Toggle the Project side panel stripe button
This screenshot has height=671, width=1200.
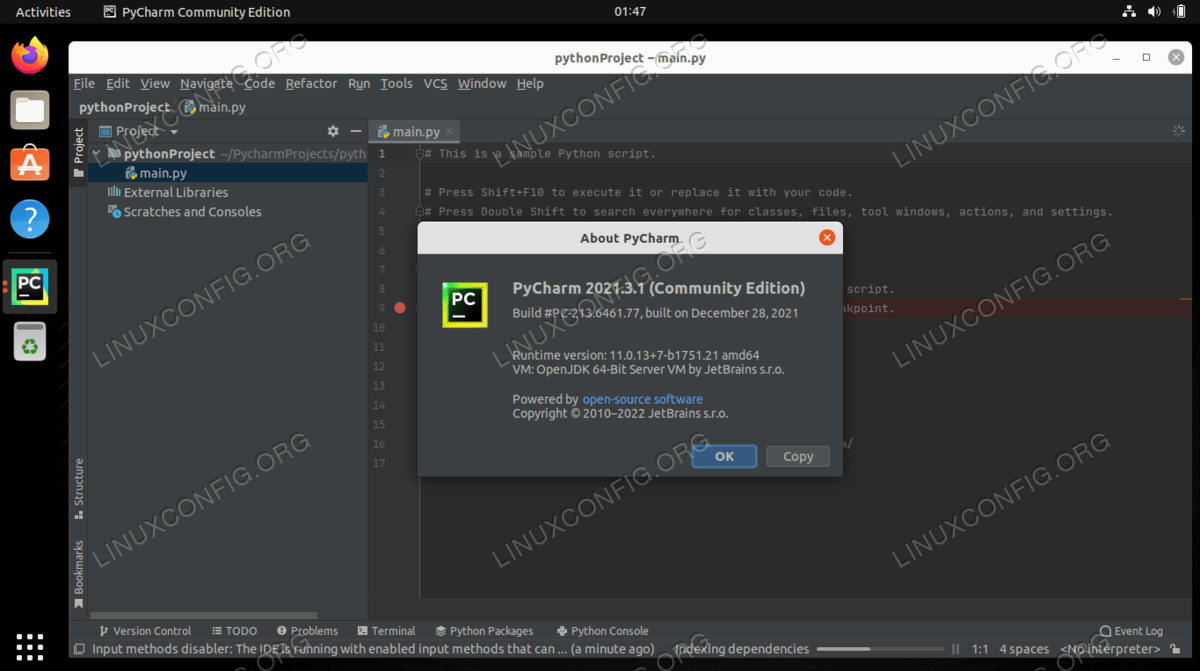point(78,152)
